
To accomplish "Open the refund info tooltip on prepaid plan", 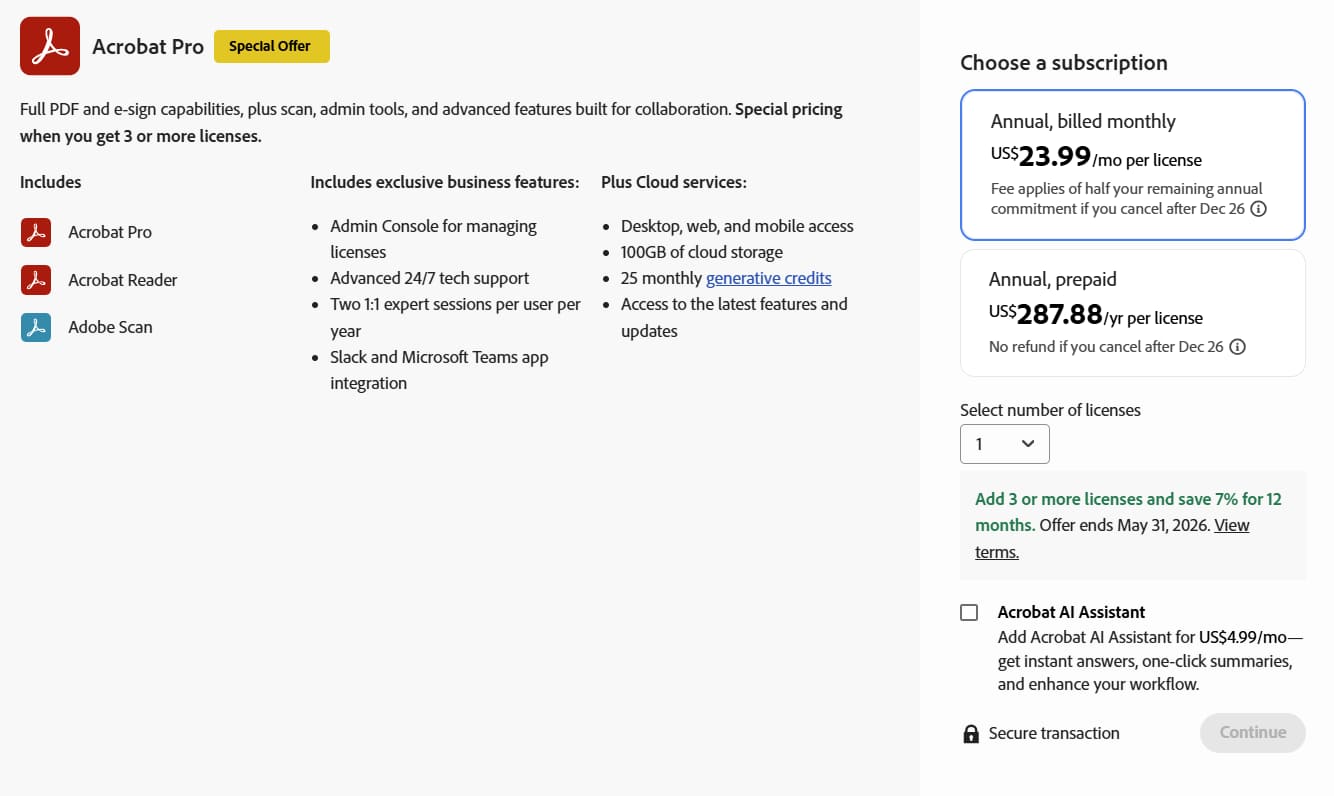I will 1238,346.
